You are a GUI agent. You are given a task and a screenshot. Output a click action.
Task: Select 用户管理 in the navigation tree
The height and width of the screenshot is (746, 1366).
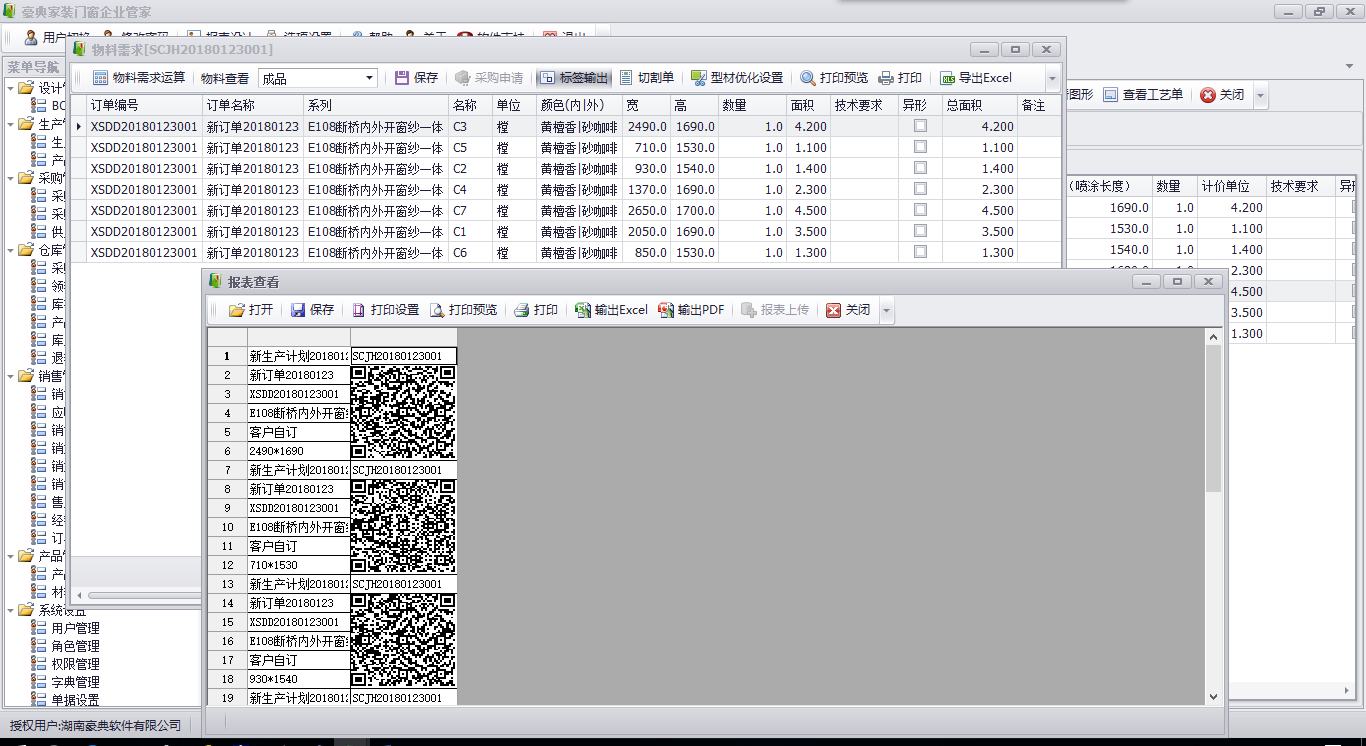coord(75,628)
